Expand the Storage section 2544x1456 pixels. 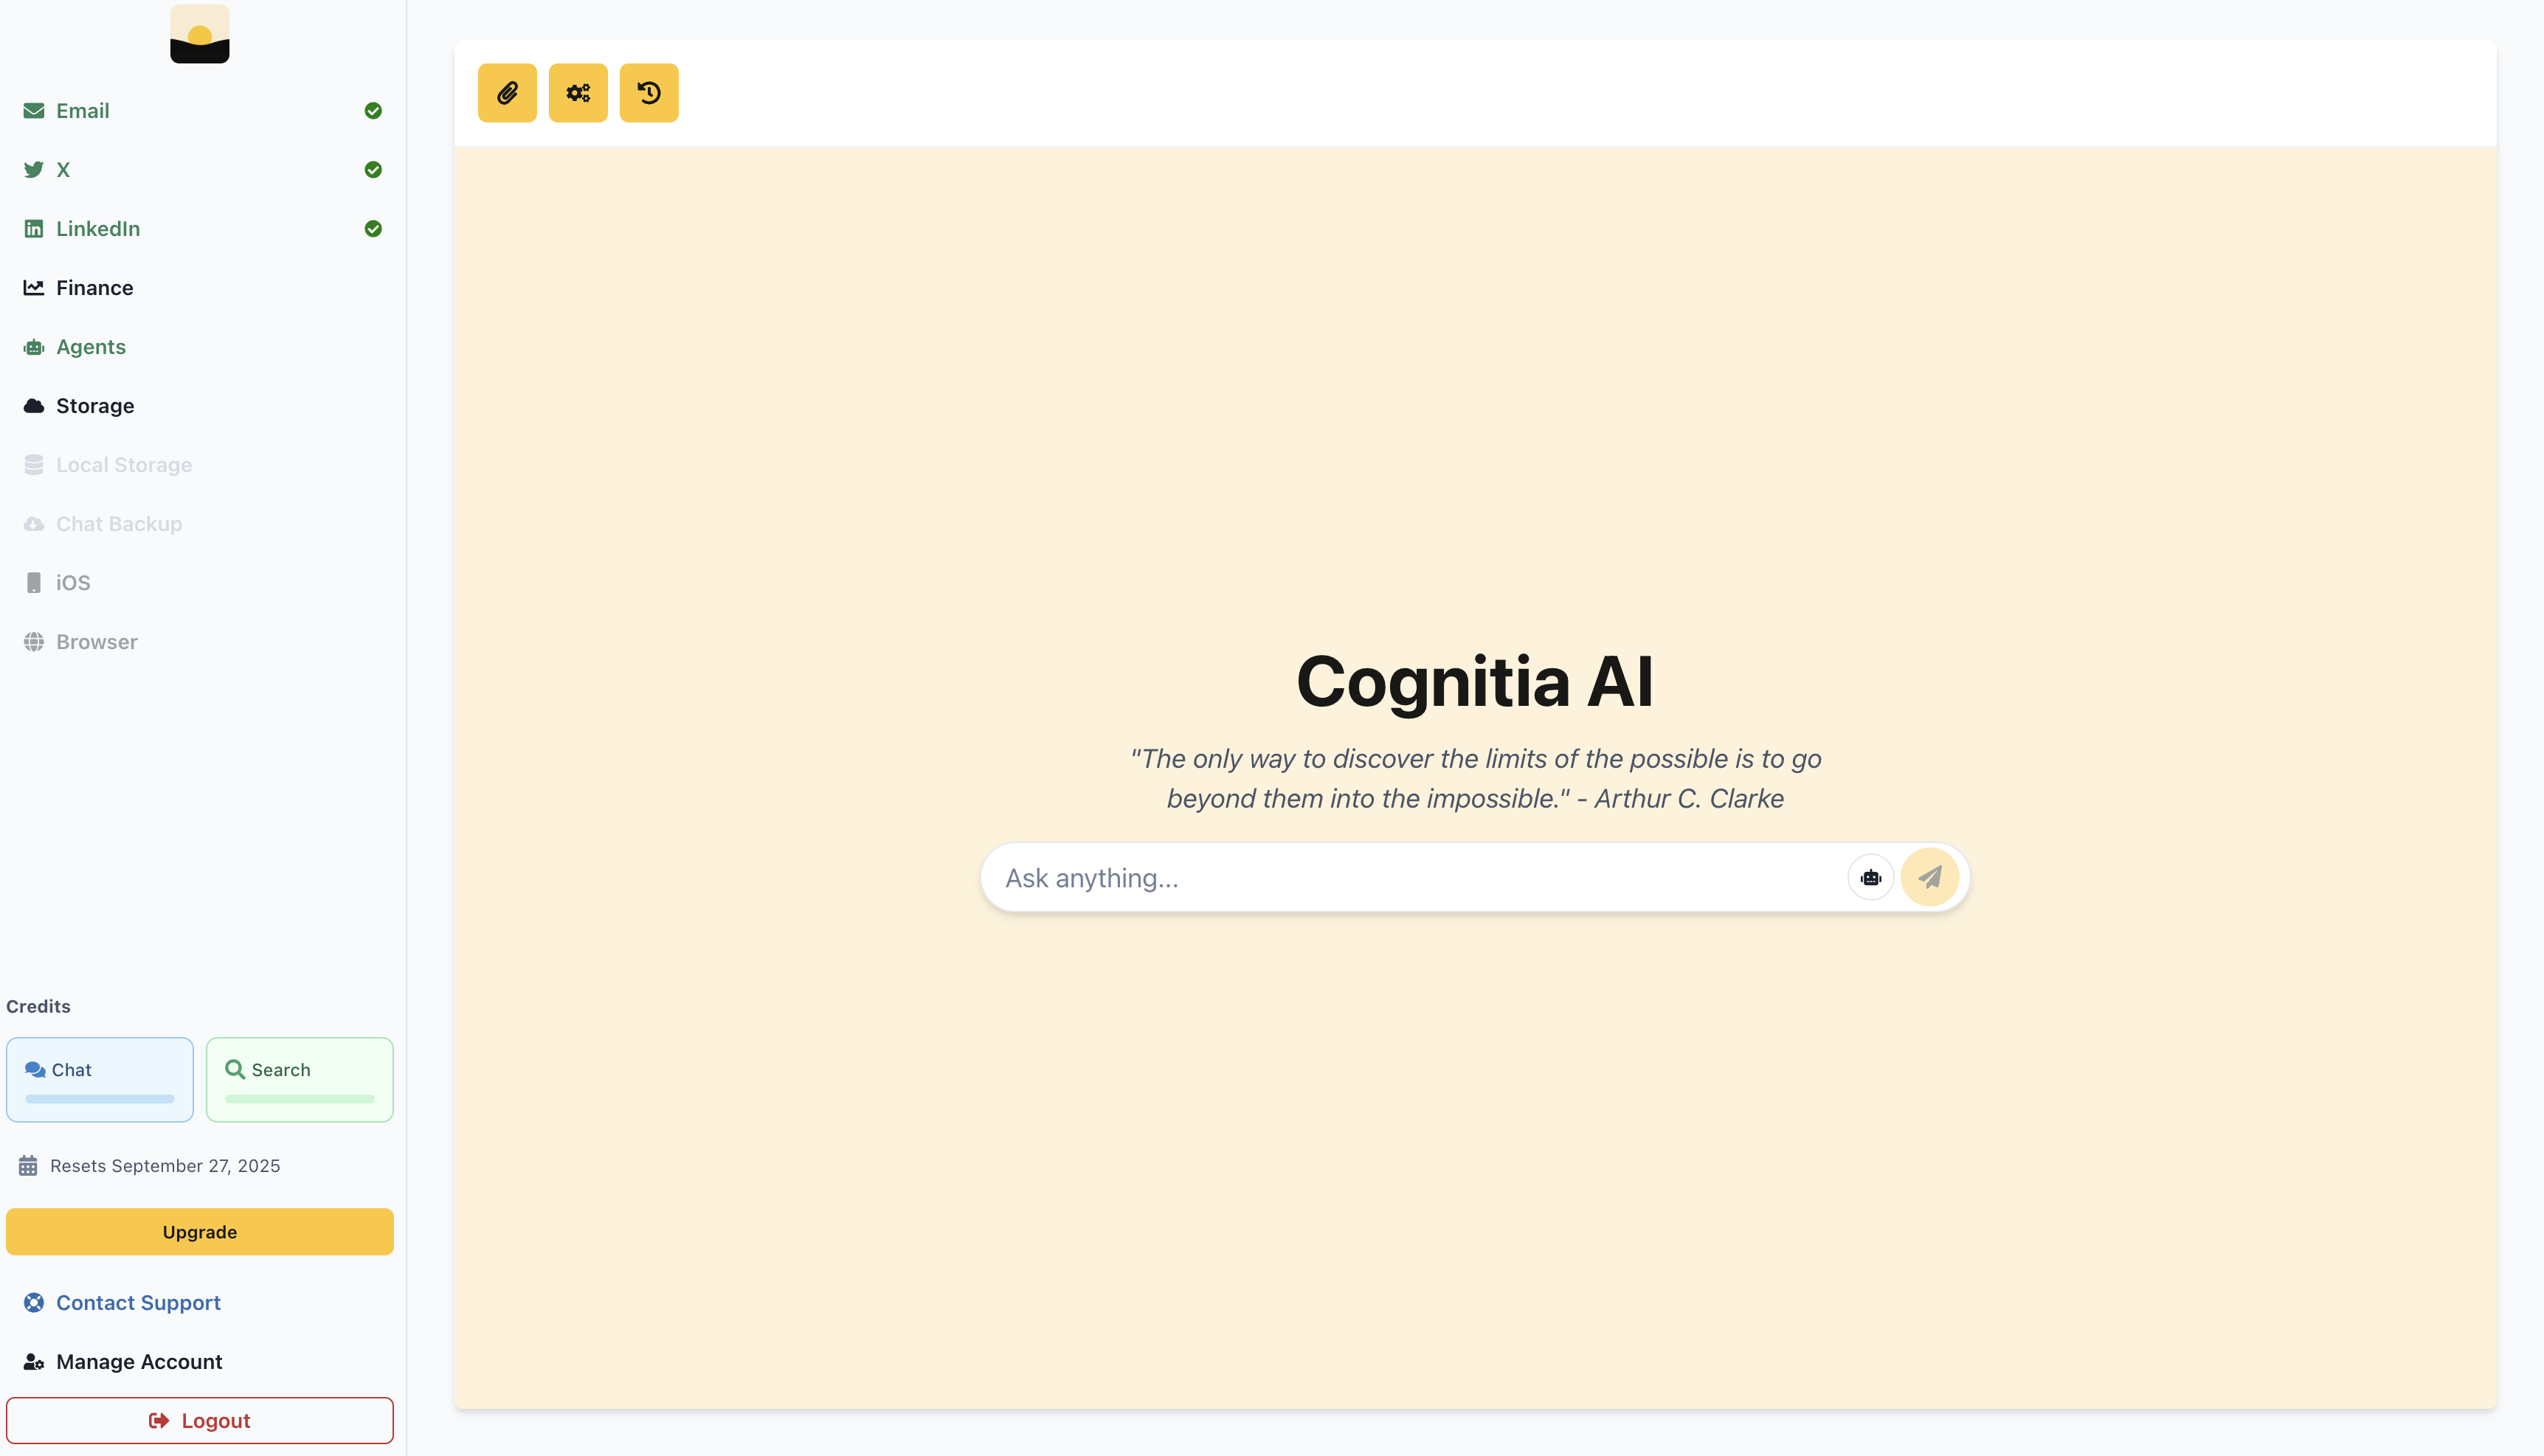coord(94,405)
